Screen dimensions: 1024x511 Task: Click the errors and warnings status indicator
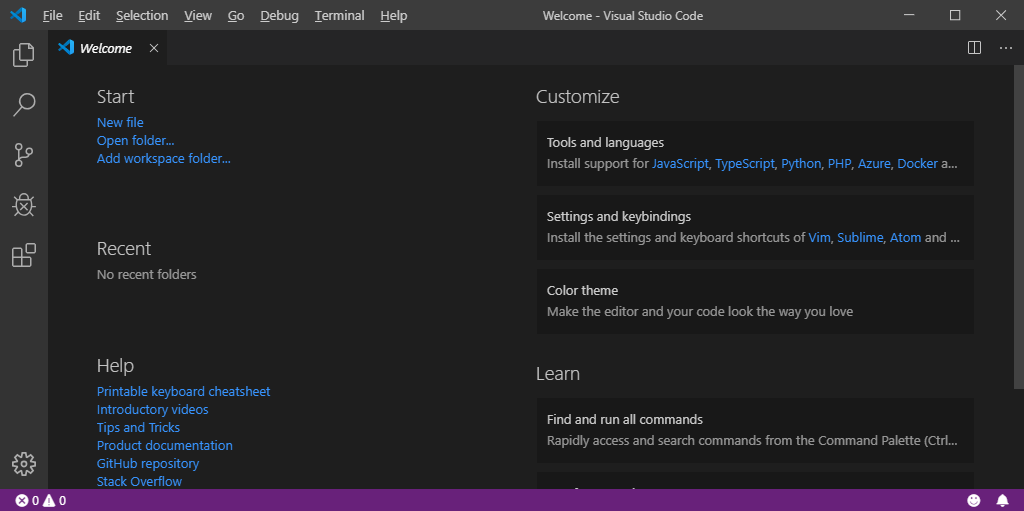40,501
